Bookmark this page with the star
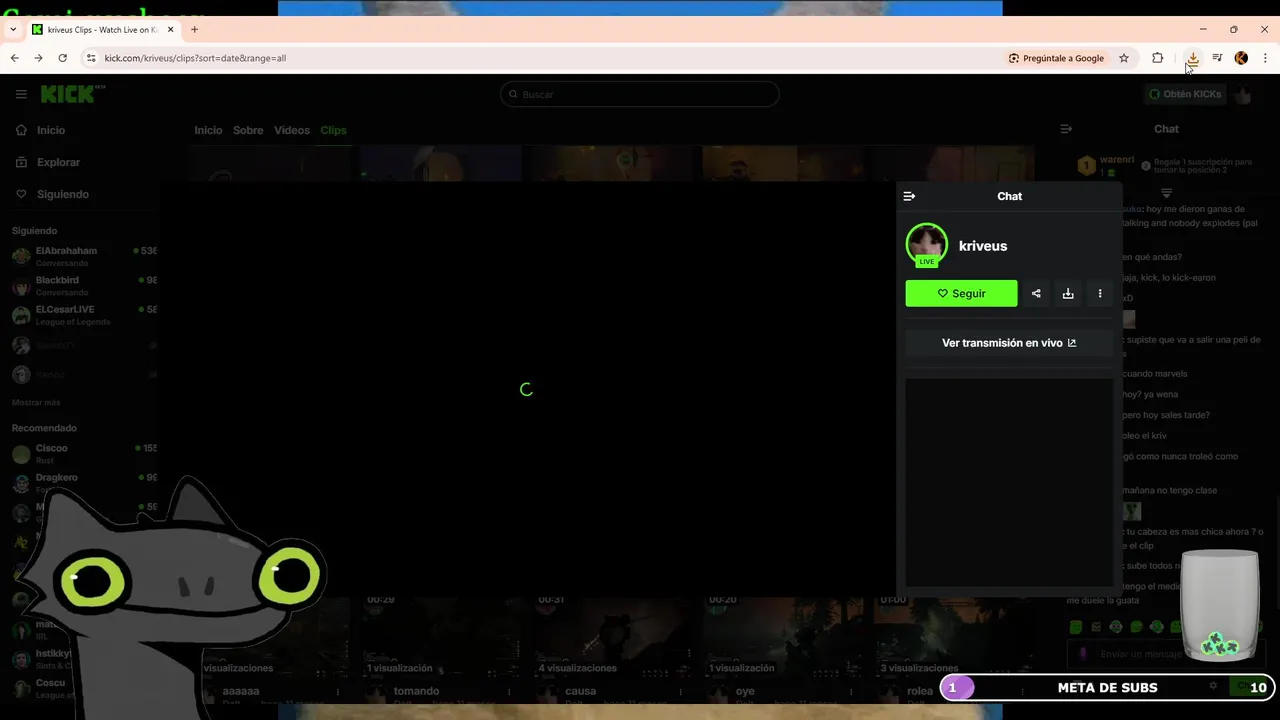 [1124, 58]
